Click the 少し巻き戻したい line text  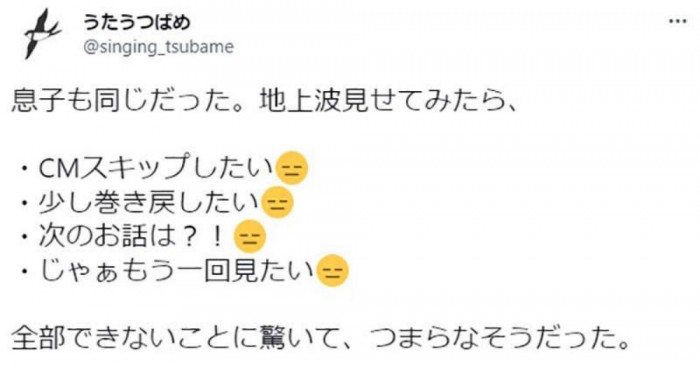click(x=149, y=202)
